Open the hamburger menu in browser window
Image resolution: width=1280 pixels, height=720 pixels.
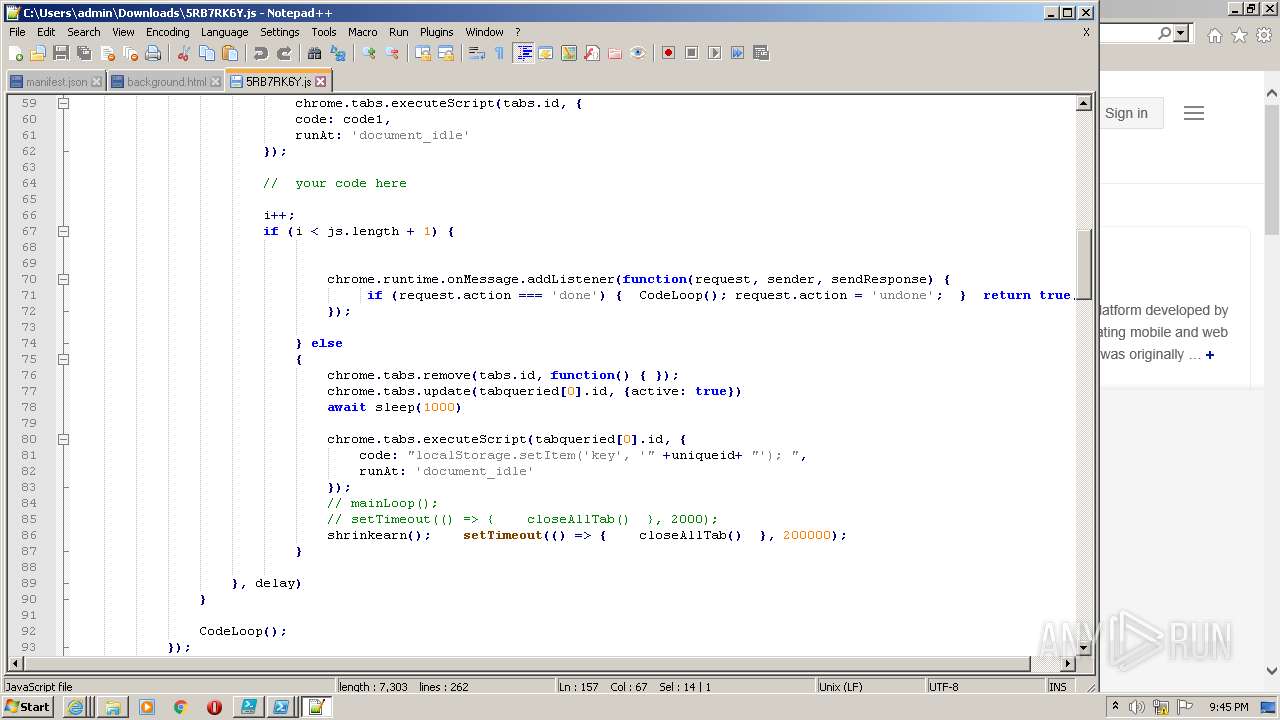[1193, 113]
